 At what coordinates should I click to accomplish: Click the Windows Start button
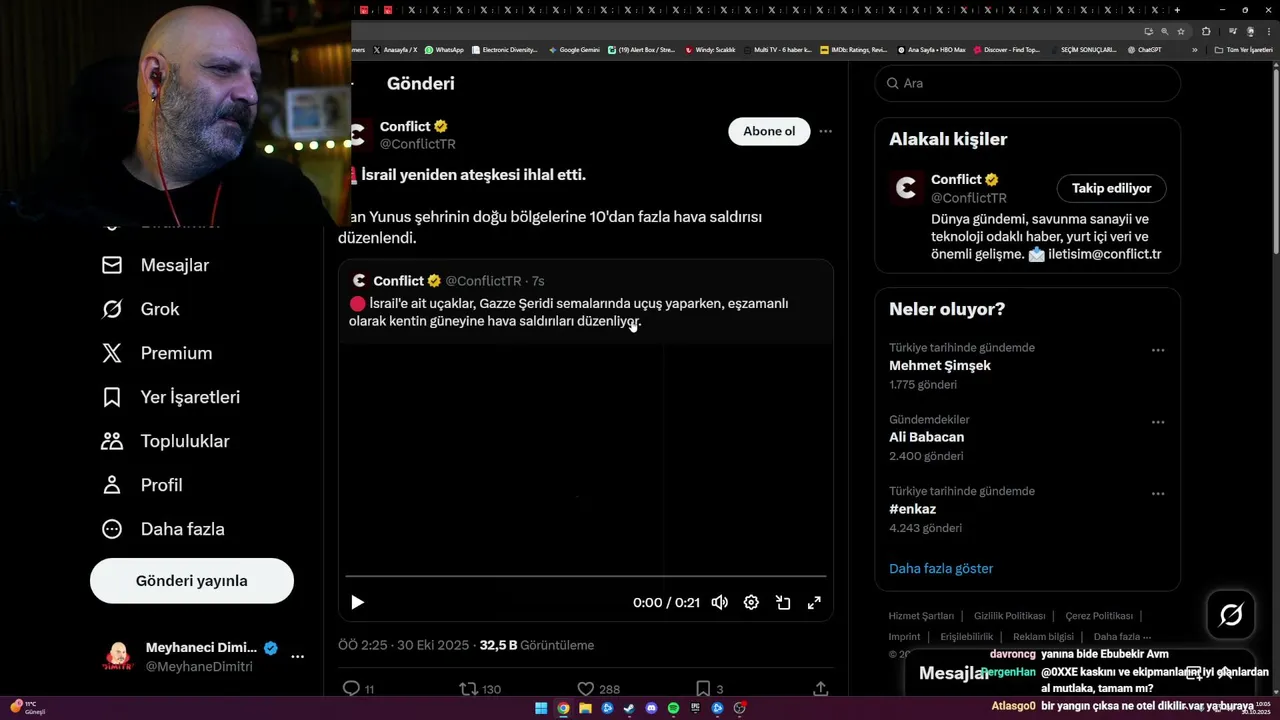541,708
